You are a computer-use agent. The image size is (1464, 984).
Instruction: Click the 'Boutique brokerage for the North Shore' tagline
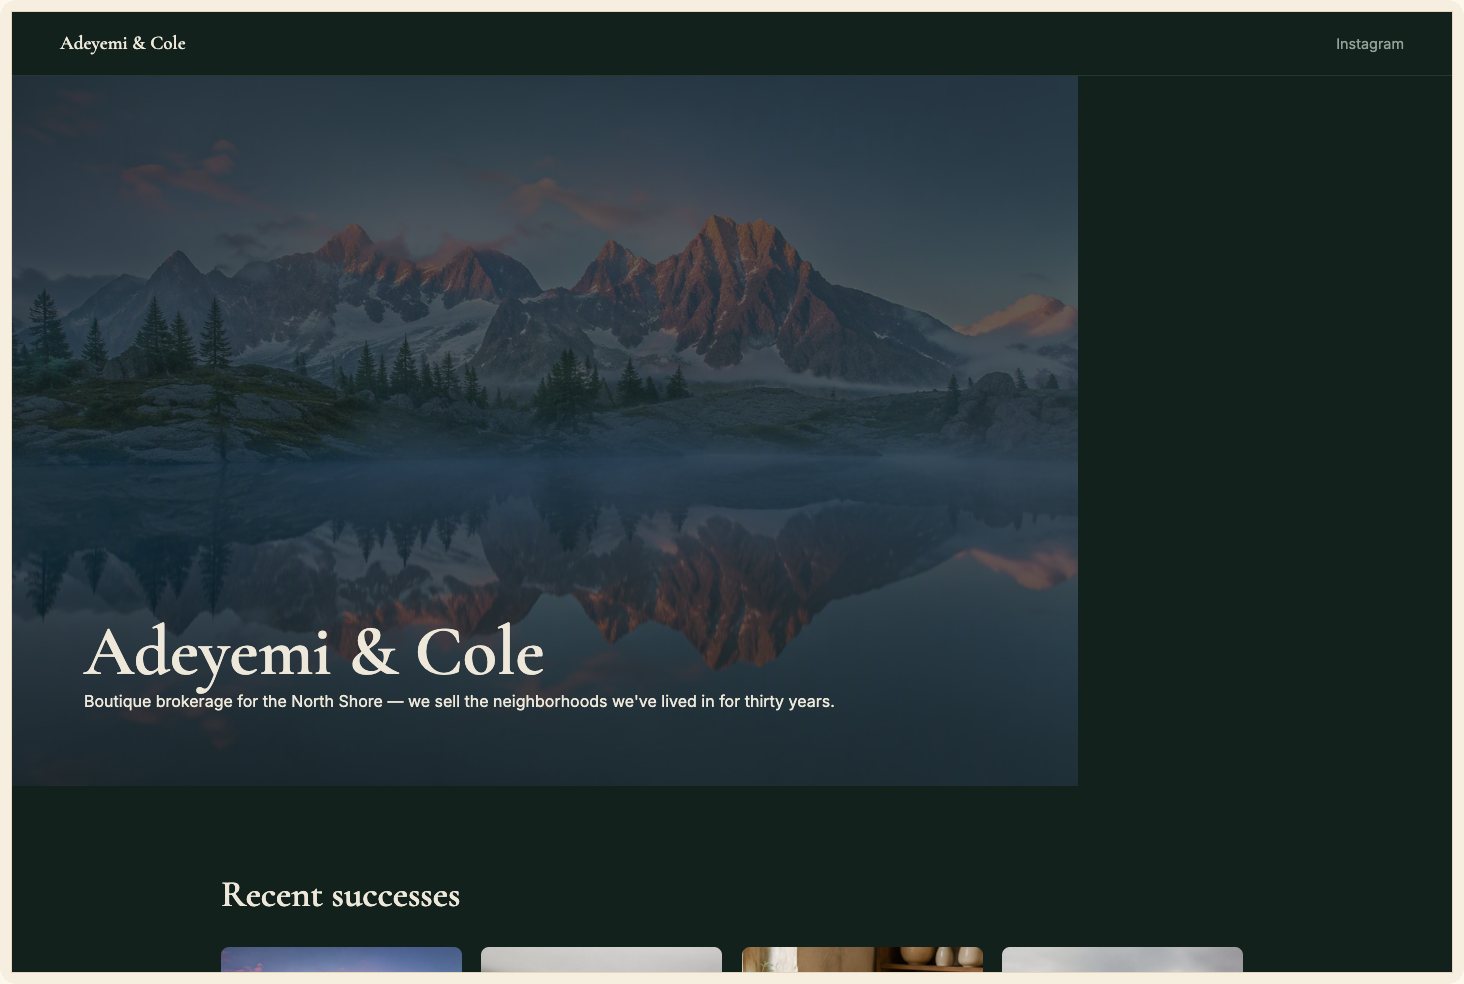pos(459,701)
